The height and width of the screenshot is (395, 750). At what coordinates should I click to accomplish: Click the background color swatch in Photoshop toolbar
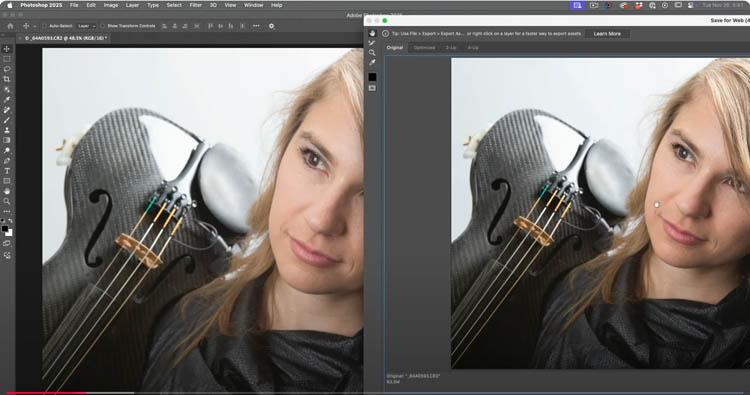(x=9, y=233)
